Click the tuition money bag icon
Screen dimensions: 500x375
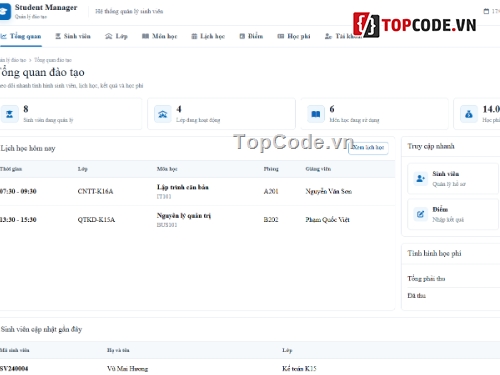(469, 114)
